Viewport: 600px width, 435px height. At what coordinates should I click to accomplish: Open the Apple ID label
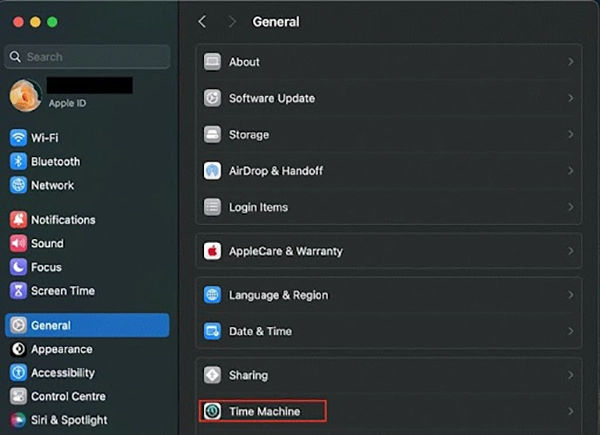[x=67, y=103]
